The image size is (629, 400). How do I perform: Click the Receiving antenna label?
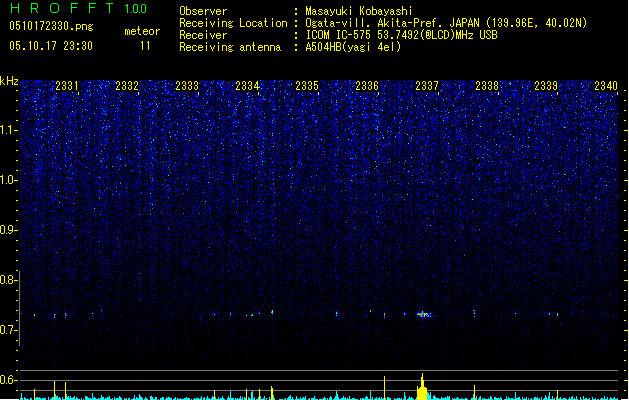(230, 47)
